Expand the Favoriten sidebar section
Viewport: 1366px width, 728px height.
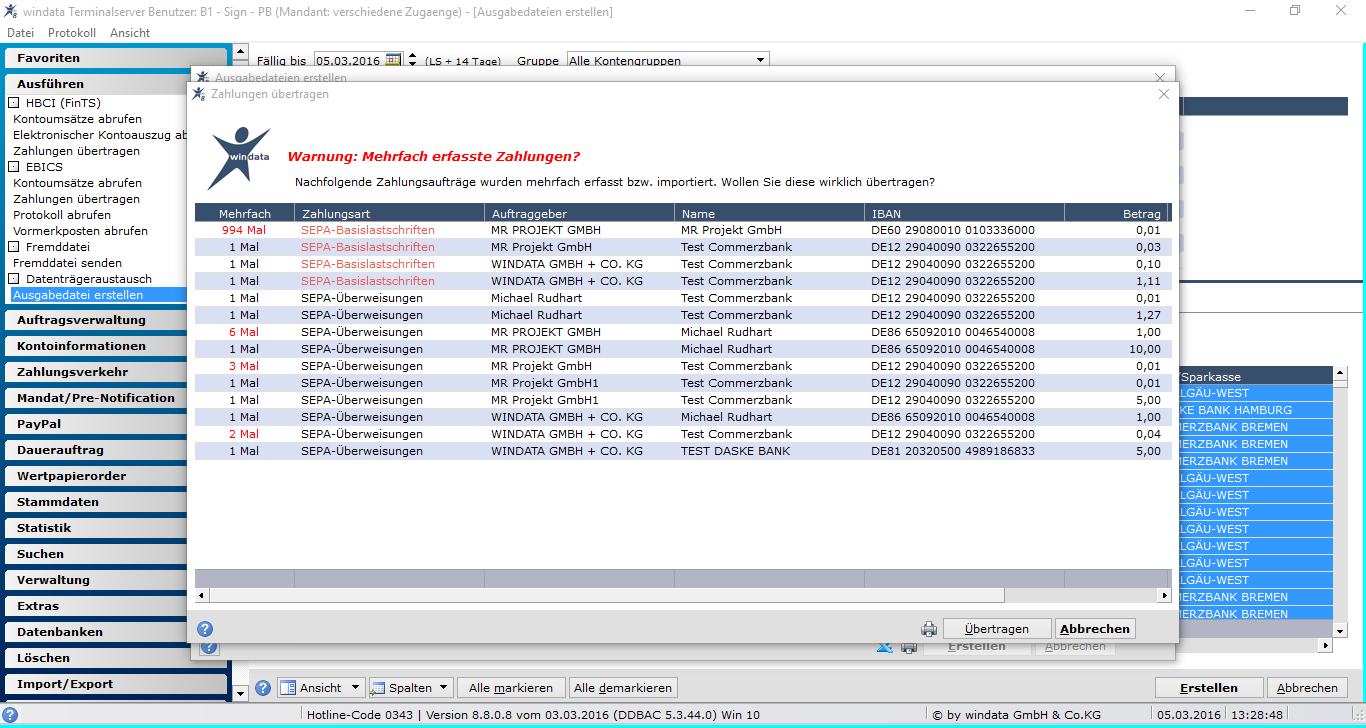(115, 58)
